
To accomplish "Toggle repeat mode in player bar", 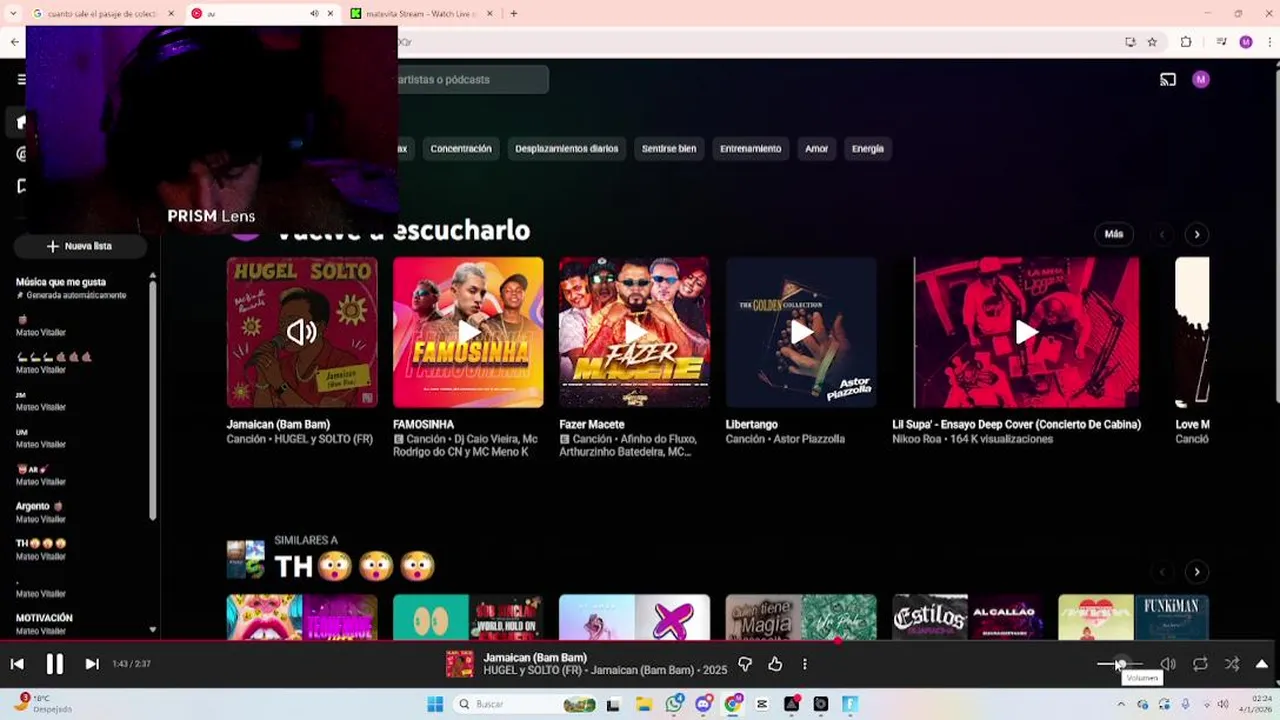I will [x=1200, y=664].
